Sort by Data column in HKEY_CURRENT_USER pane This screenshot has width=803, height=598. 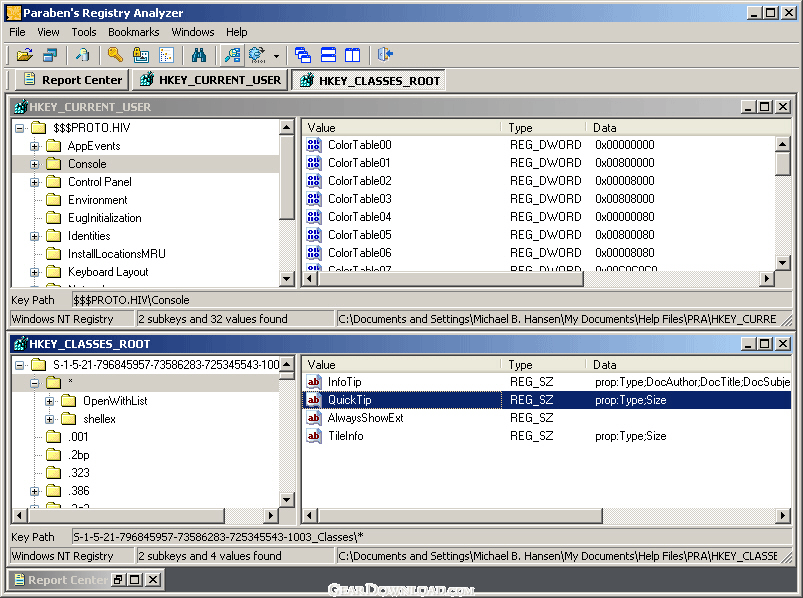(689, 127)
